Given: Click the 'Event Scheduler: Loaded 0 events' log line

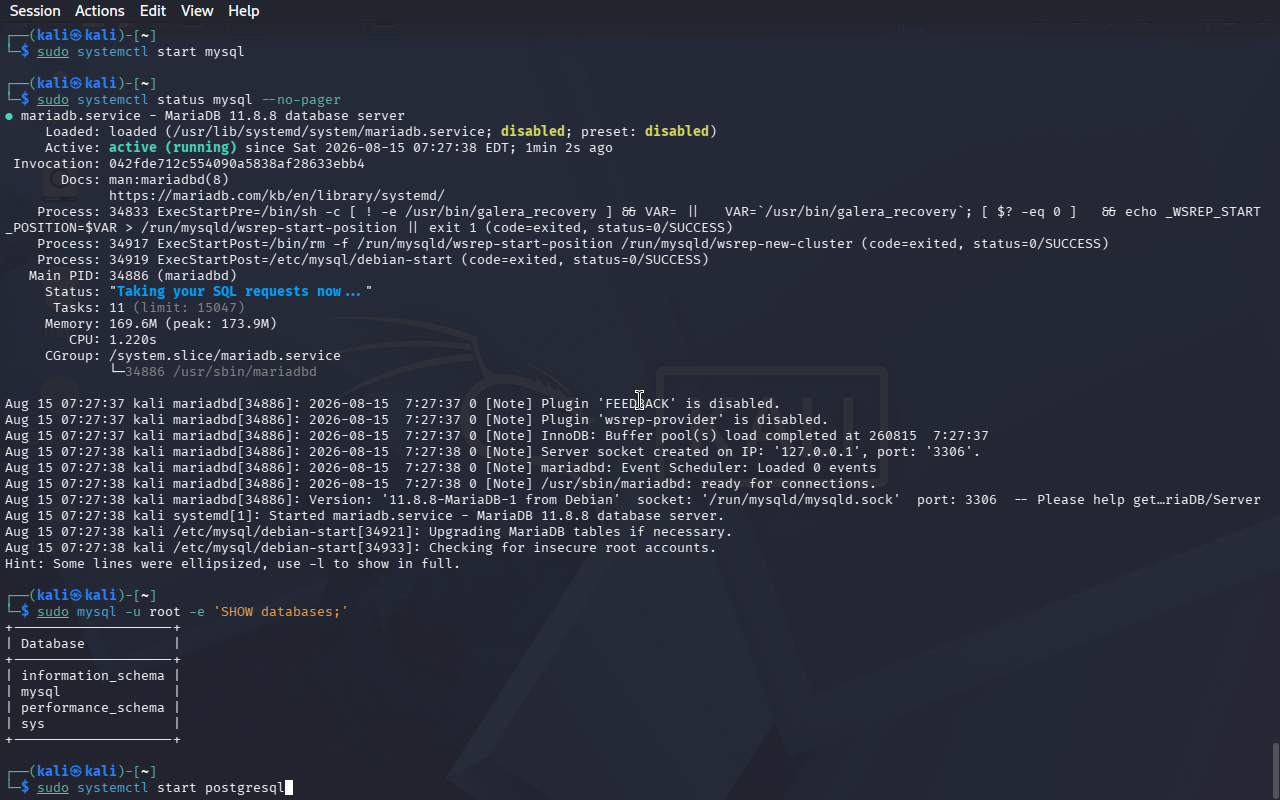Looking at the screenshot, I should pyautogui.click(x=441, y=468).
